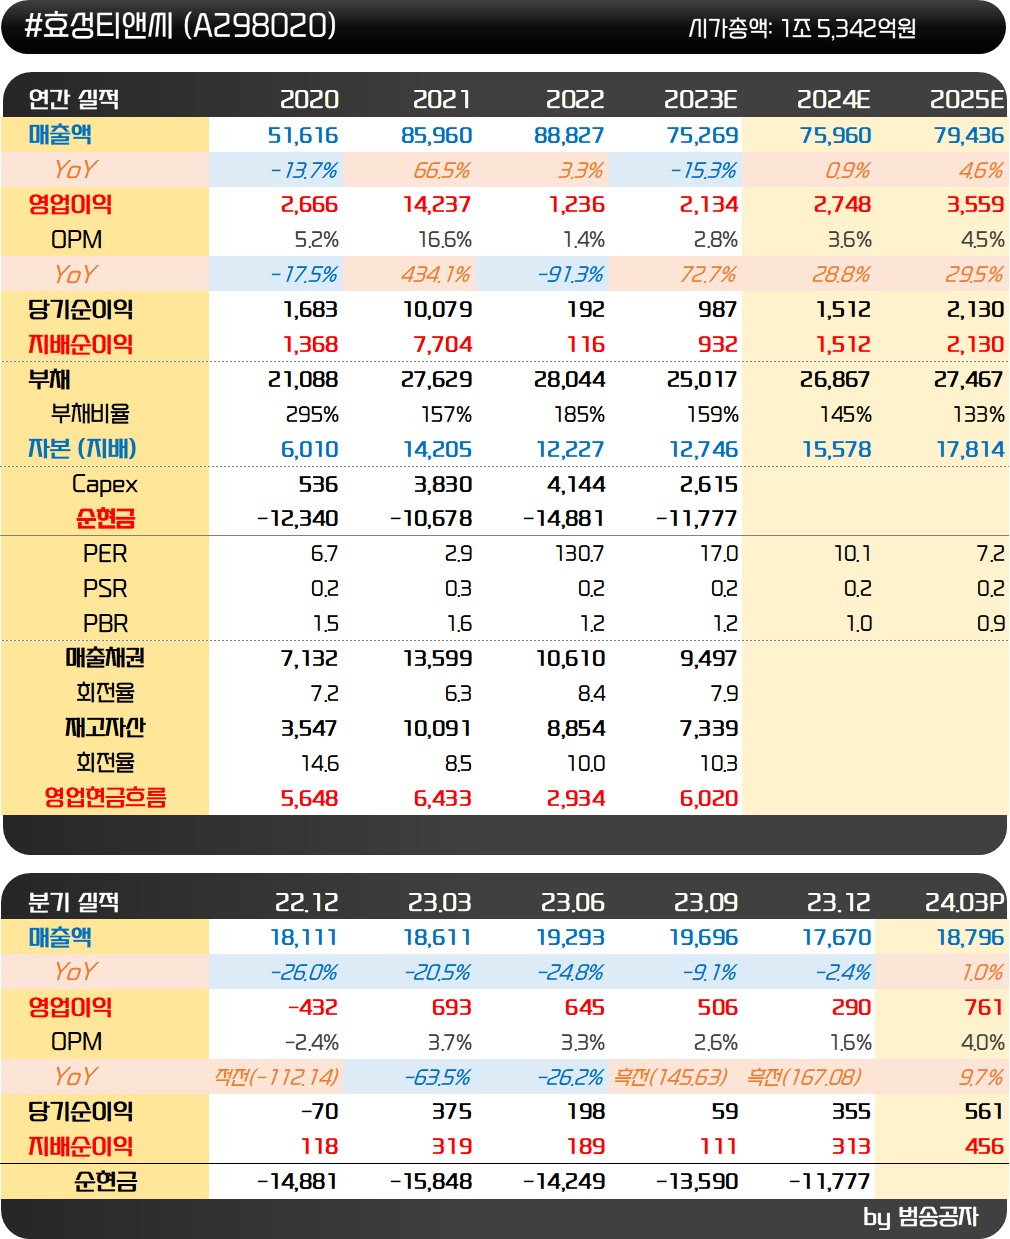Click the 2025E annual column header

(967, 99)
